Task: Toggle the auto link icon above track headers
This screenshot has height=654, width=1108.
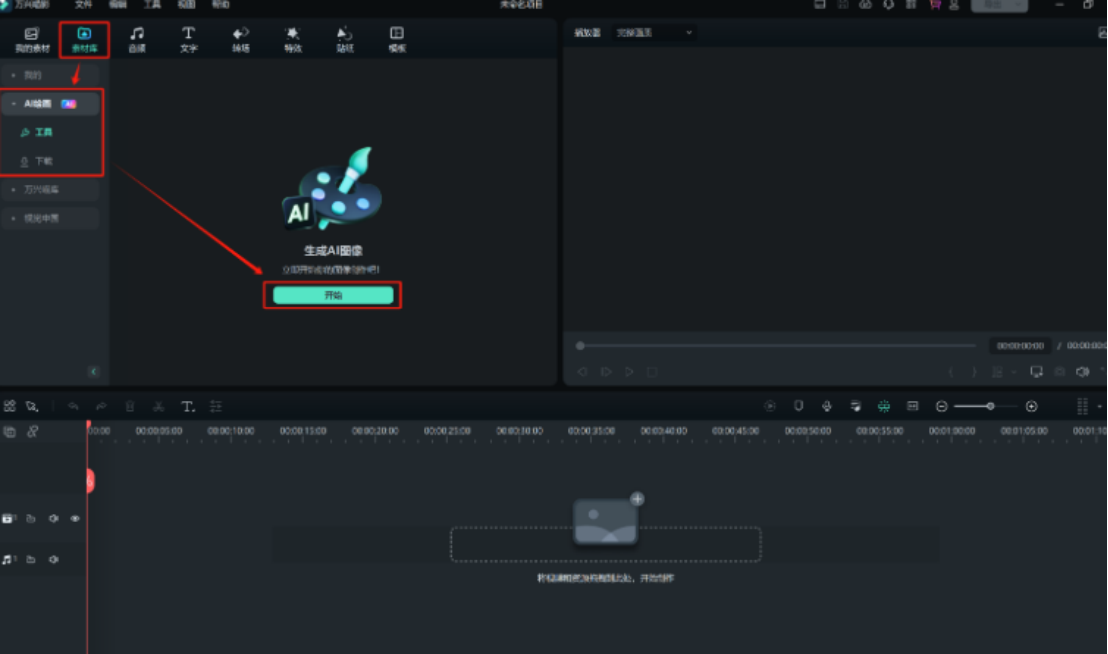Action: (33, 432)
